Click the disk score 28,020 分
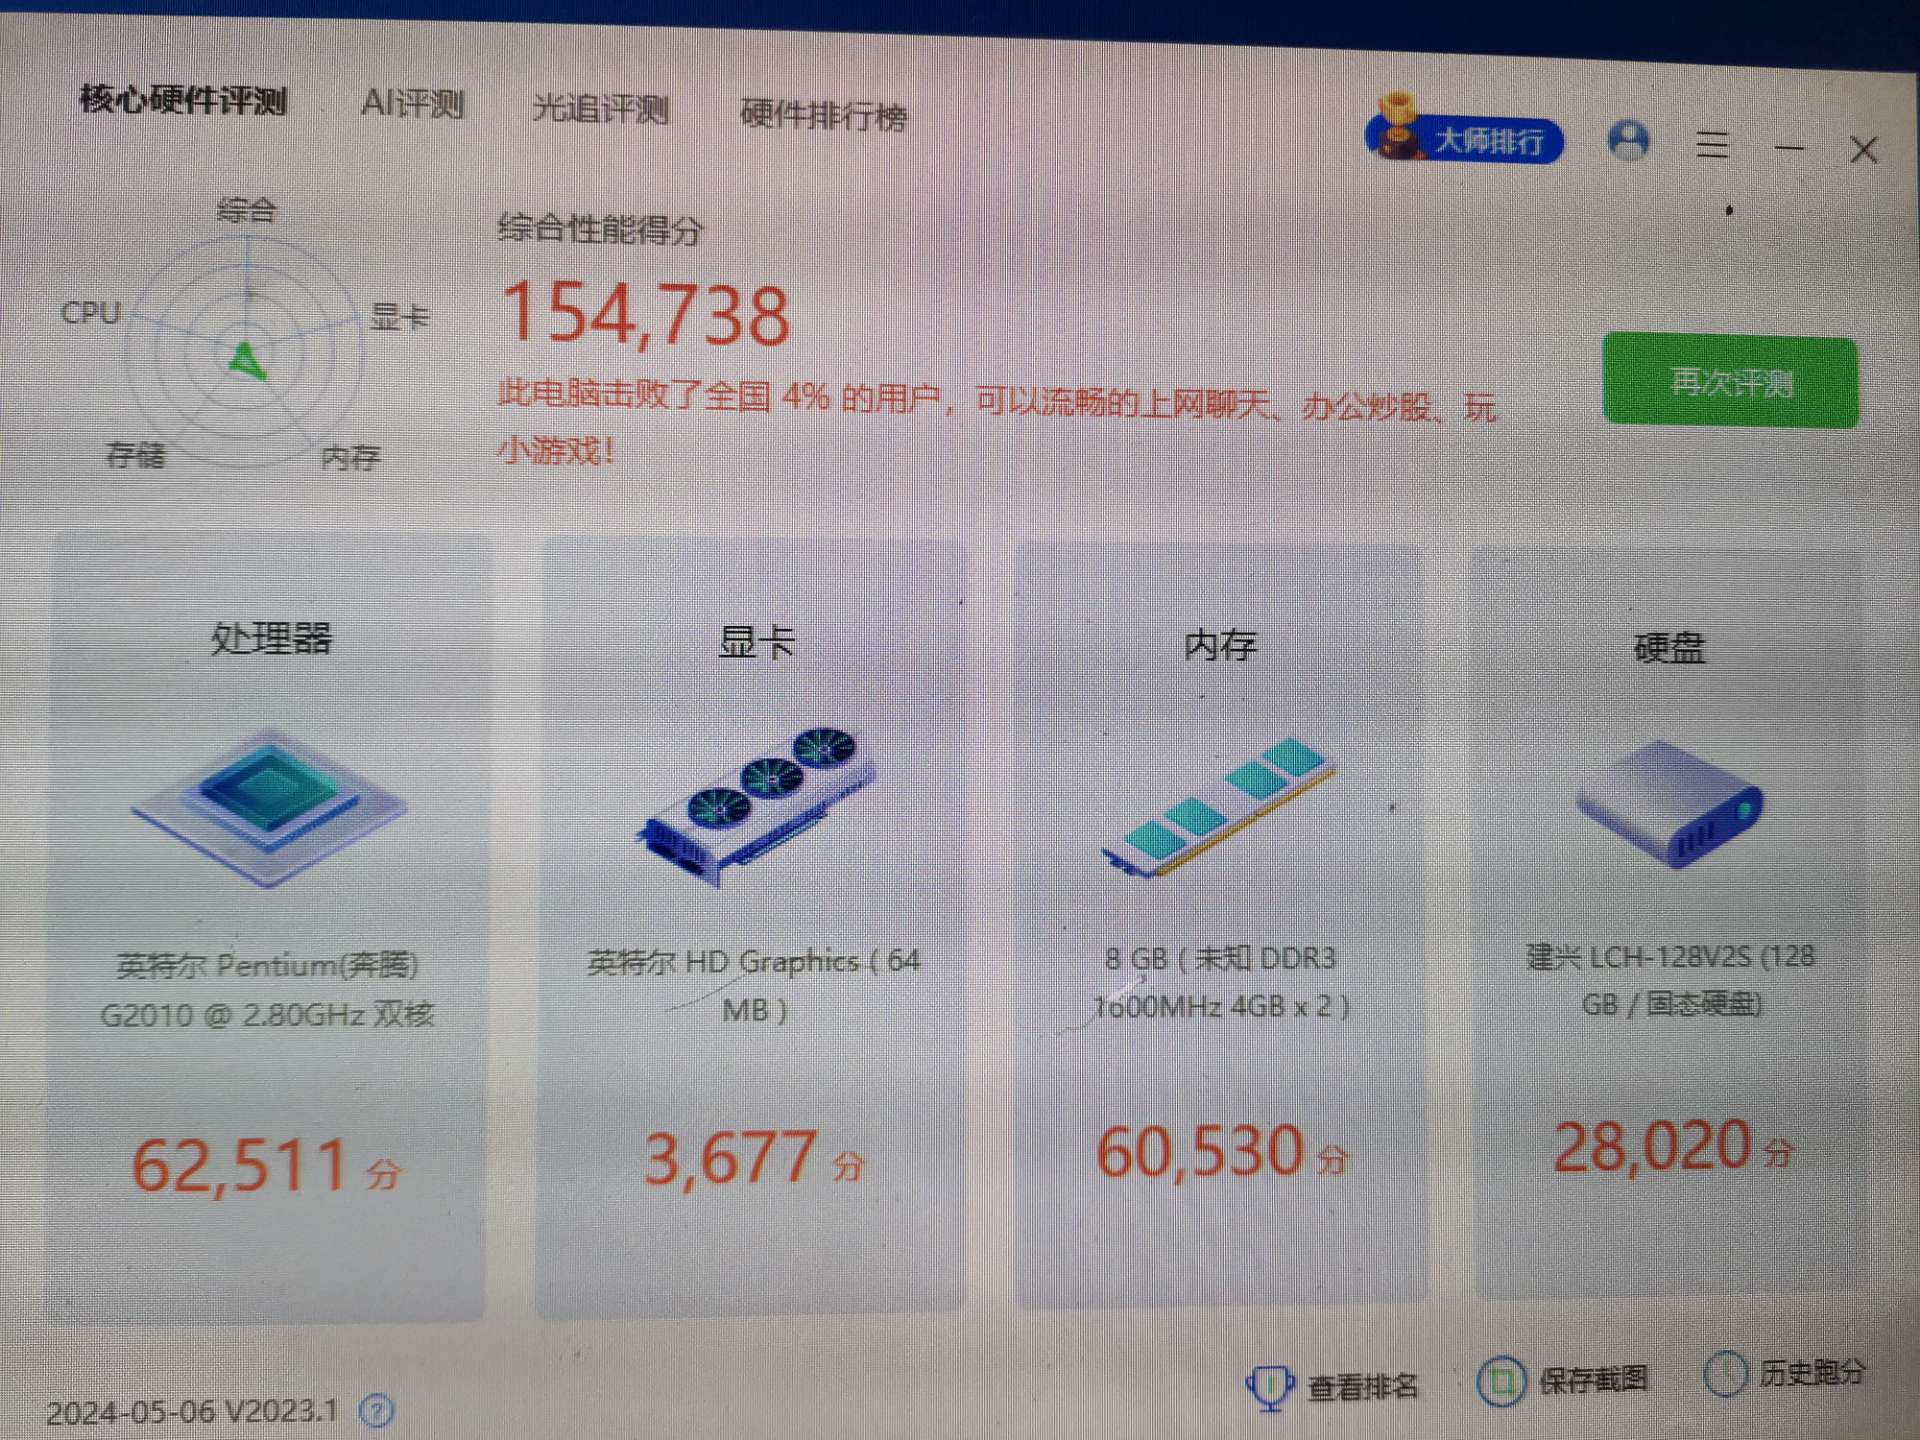Image resolution: width=1920 pixels, height=1440 pixels. point(1673,1147)
